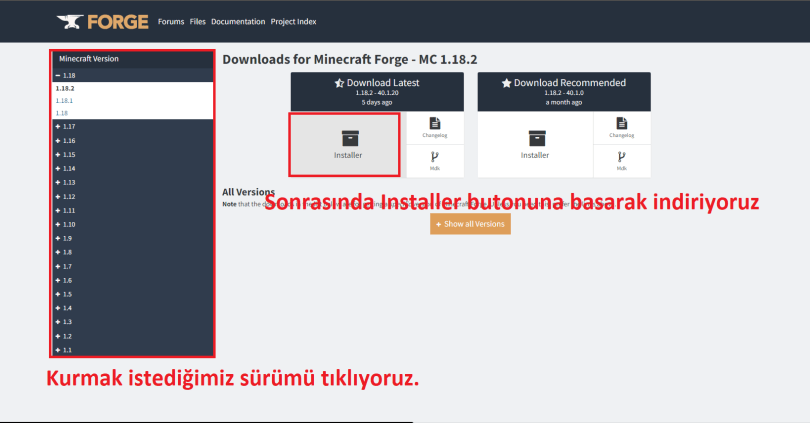Expand the 1.3 version group
Image resolution: width=810 pixels, height=423 pixels.
(133, 322)
